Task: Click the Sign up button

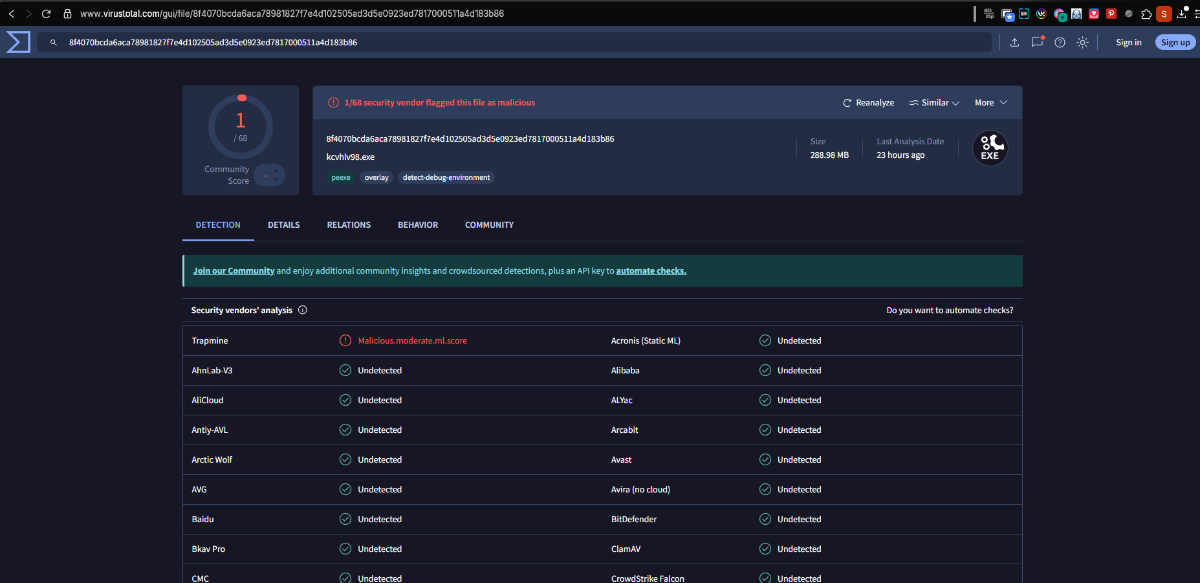Action: click(1175, 42)
